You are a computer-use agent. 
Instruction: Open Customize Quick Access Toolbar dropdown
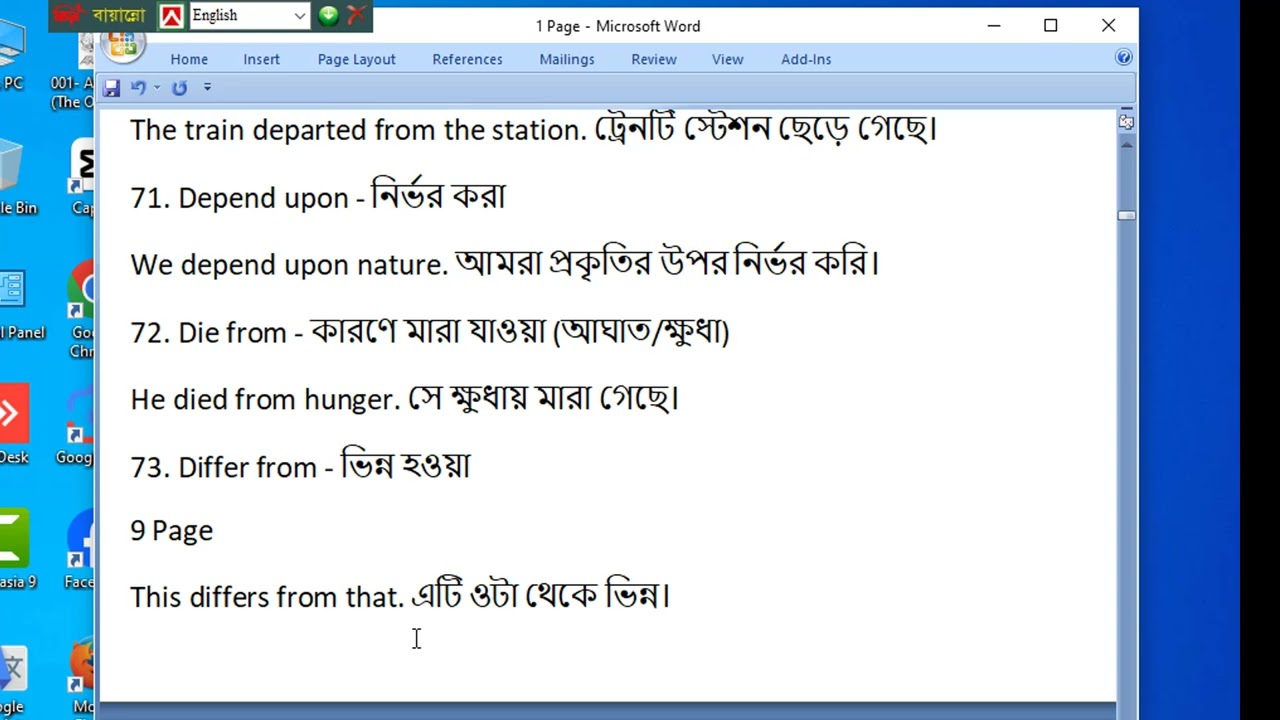coord(207,87)
